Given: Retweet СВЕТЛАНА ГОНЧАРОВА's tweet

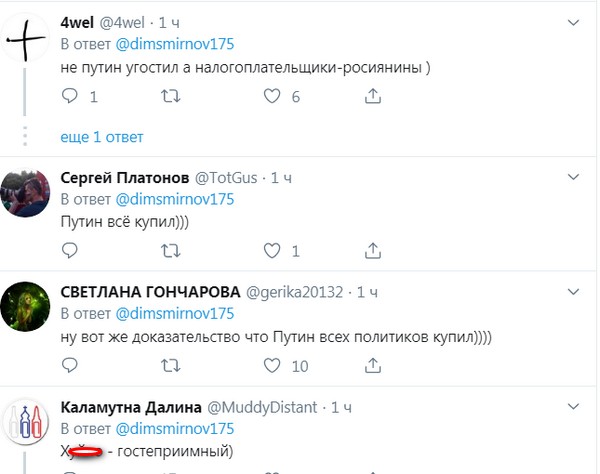Looking at the screenshot, I should [171, 366].
